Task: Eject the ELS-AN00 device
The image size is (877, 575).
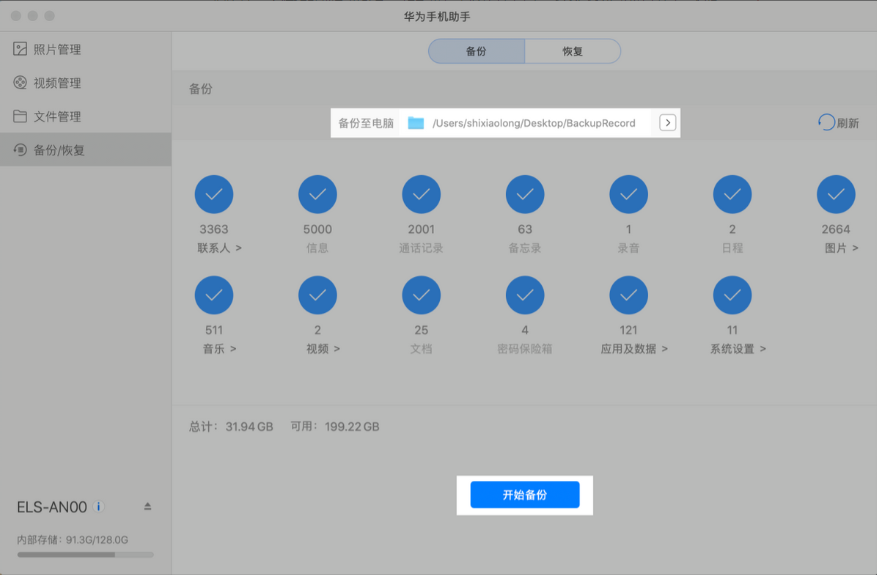Action: 148,506
